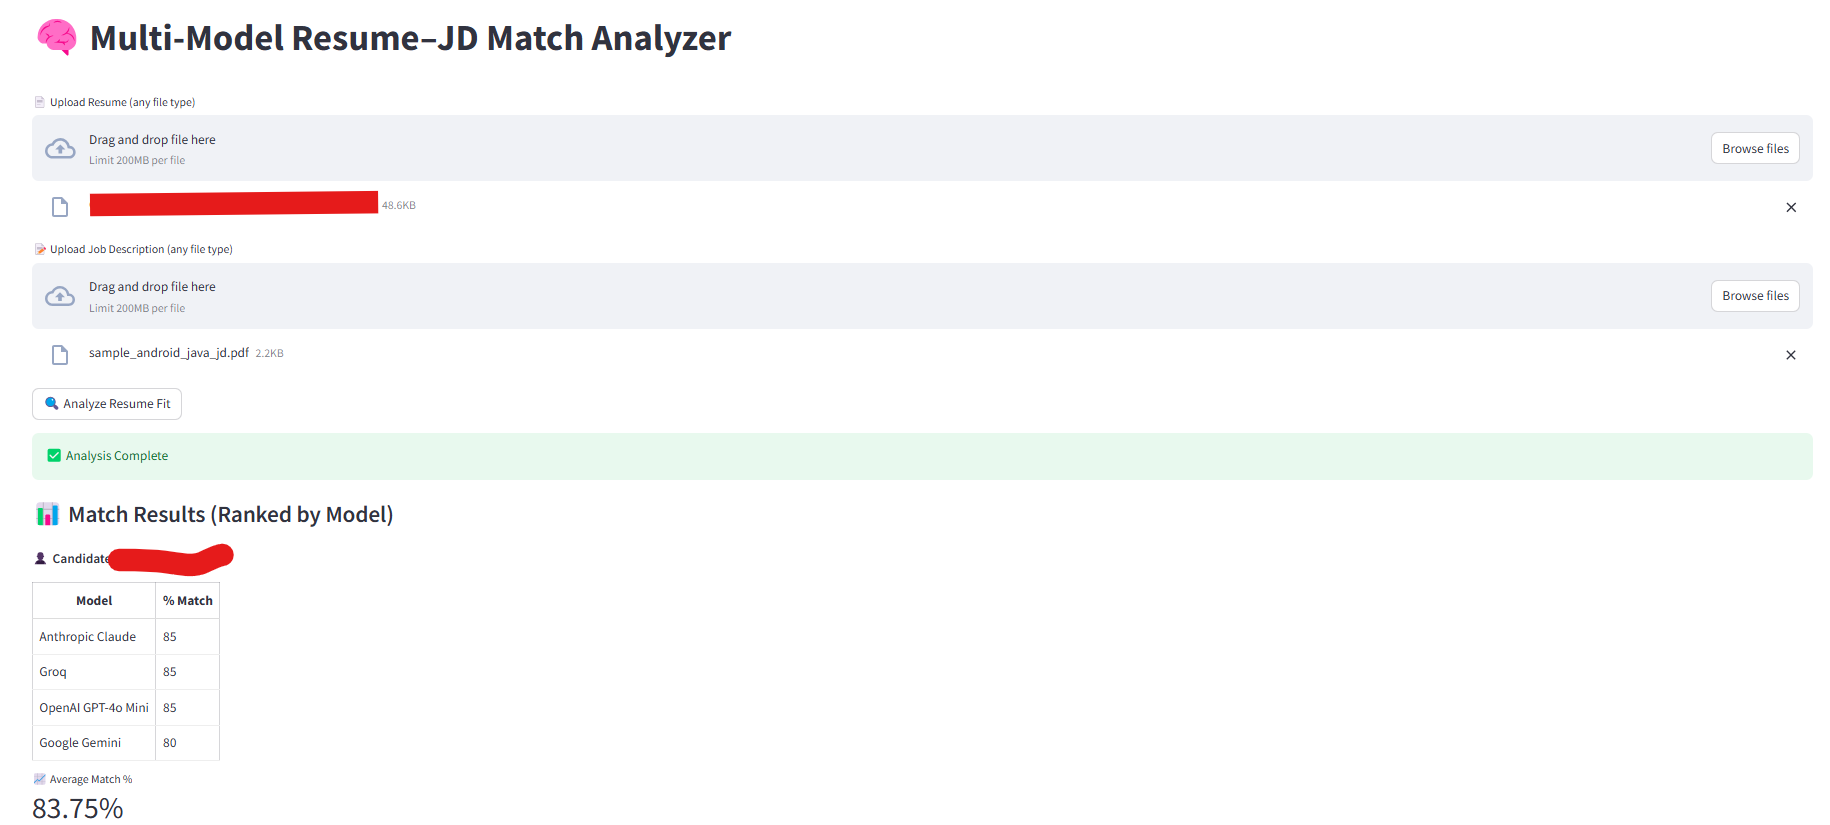
Task: Remove the uploaded resume file
Action: pos(1790,208)
